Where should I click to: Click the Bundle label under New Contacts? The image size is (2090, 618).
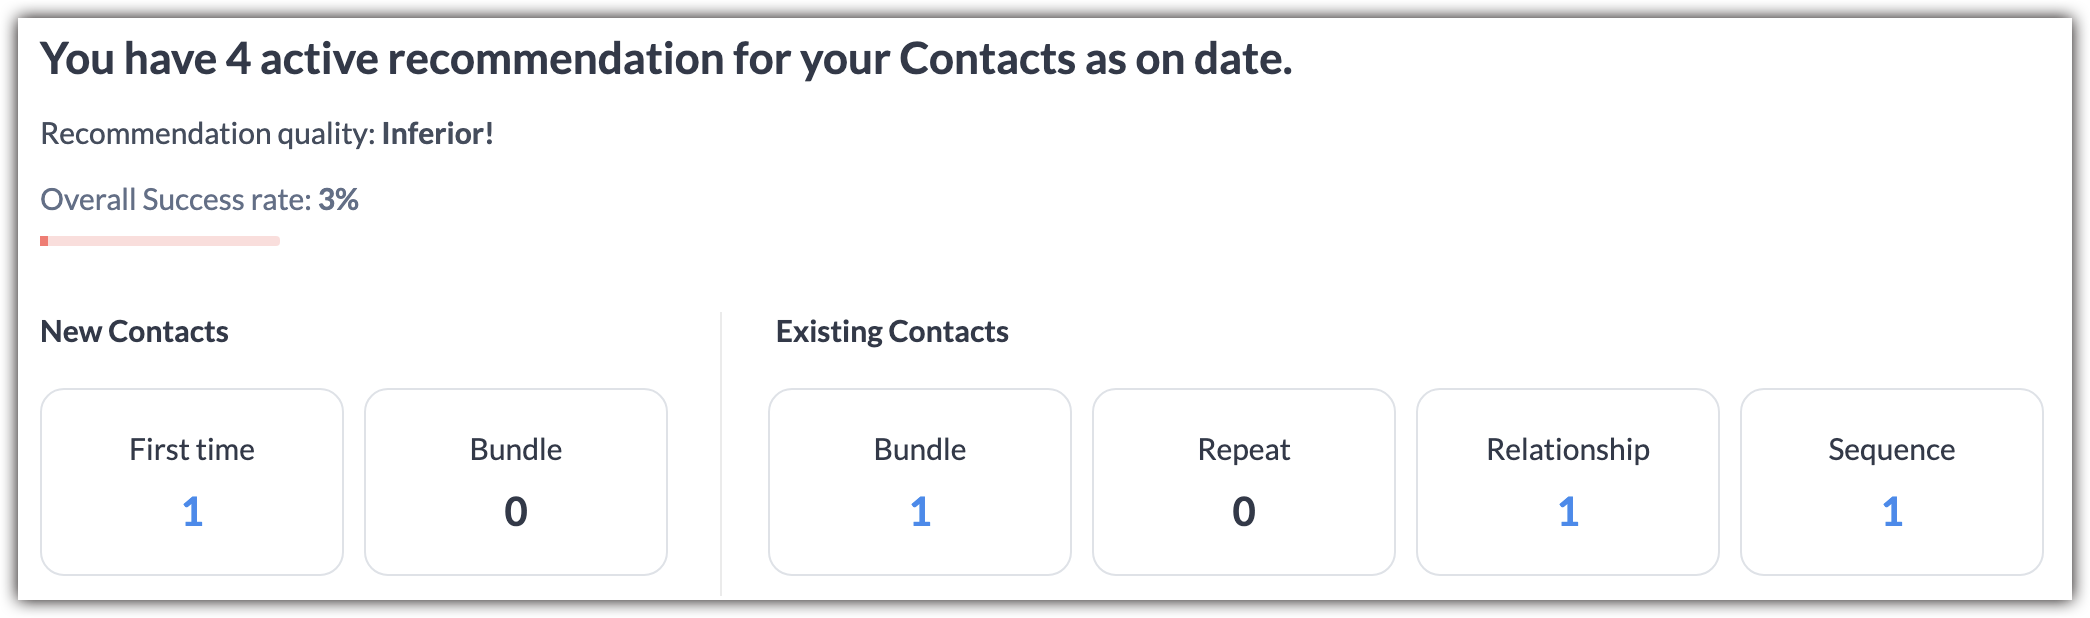pyautogui.click(x=516, y=450)
